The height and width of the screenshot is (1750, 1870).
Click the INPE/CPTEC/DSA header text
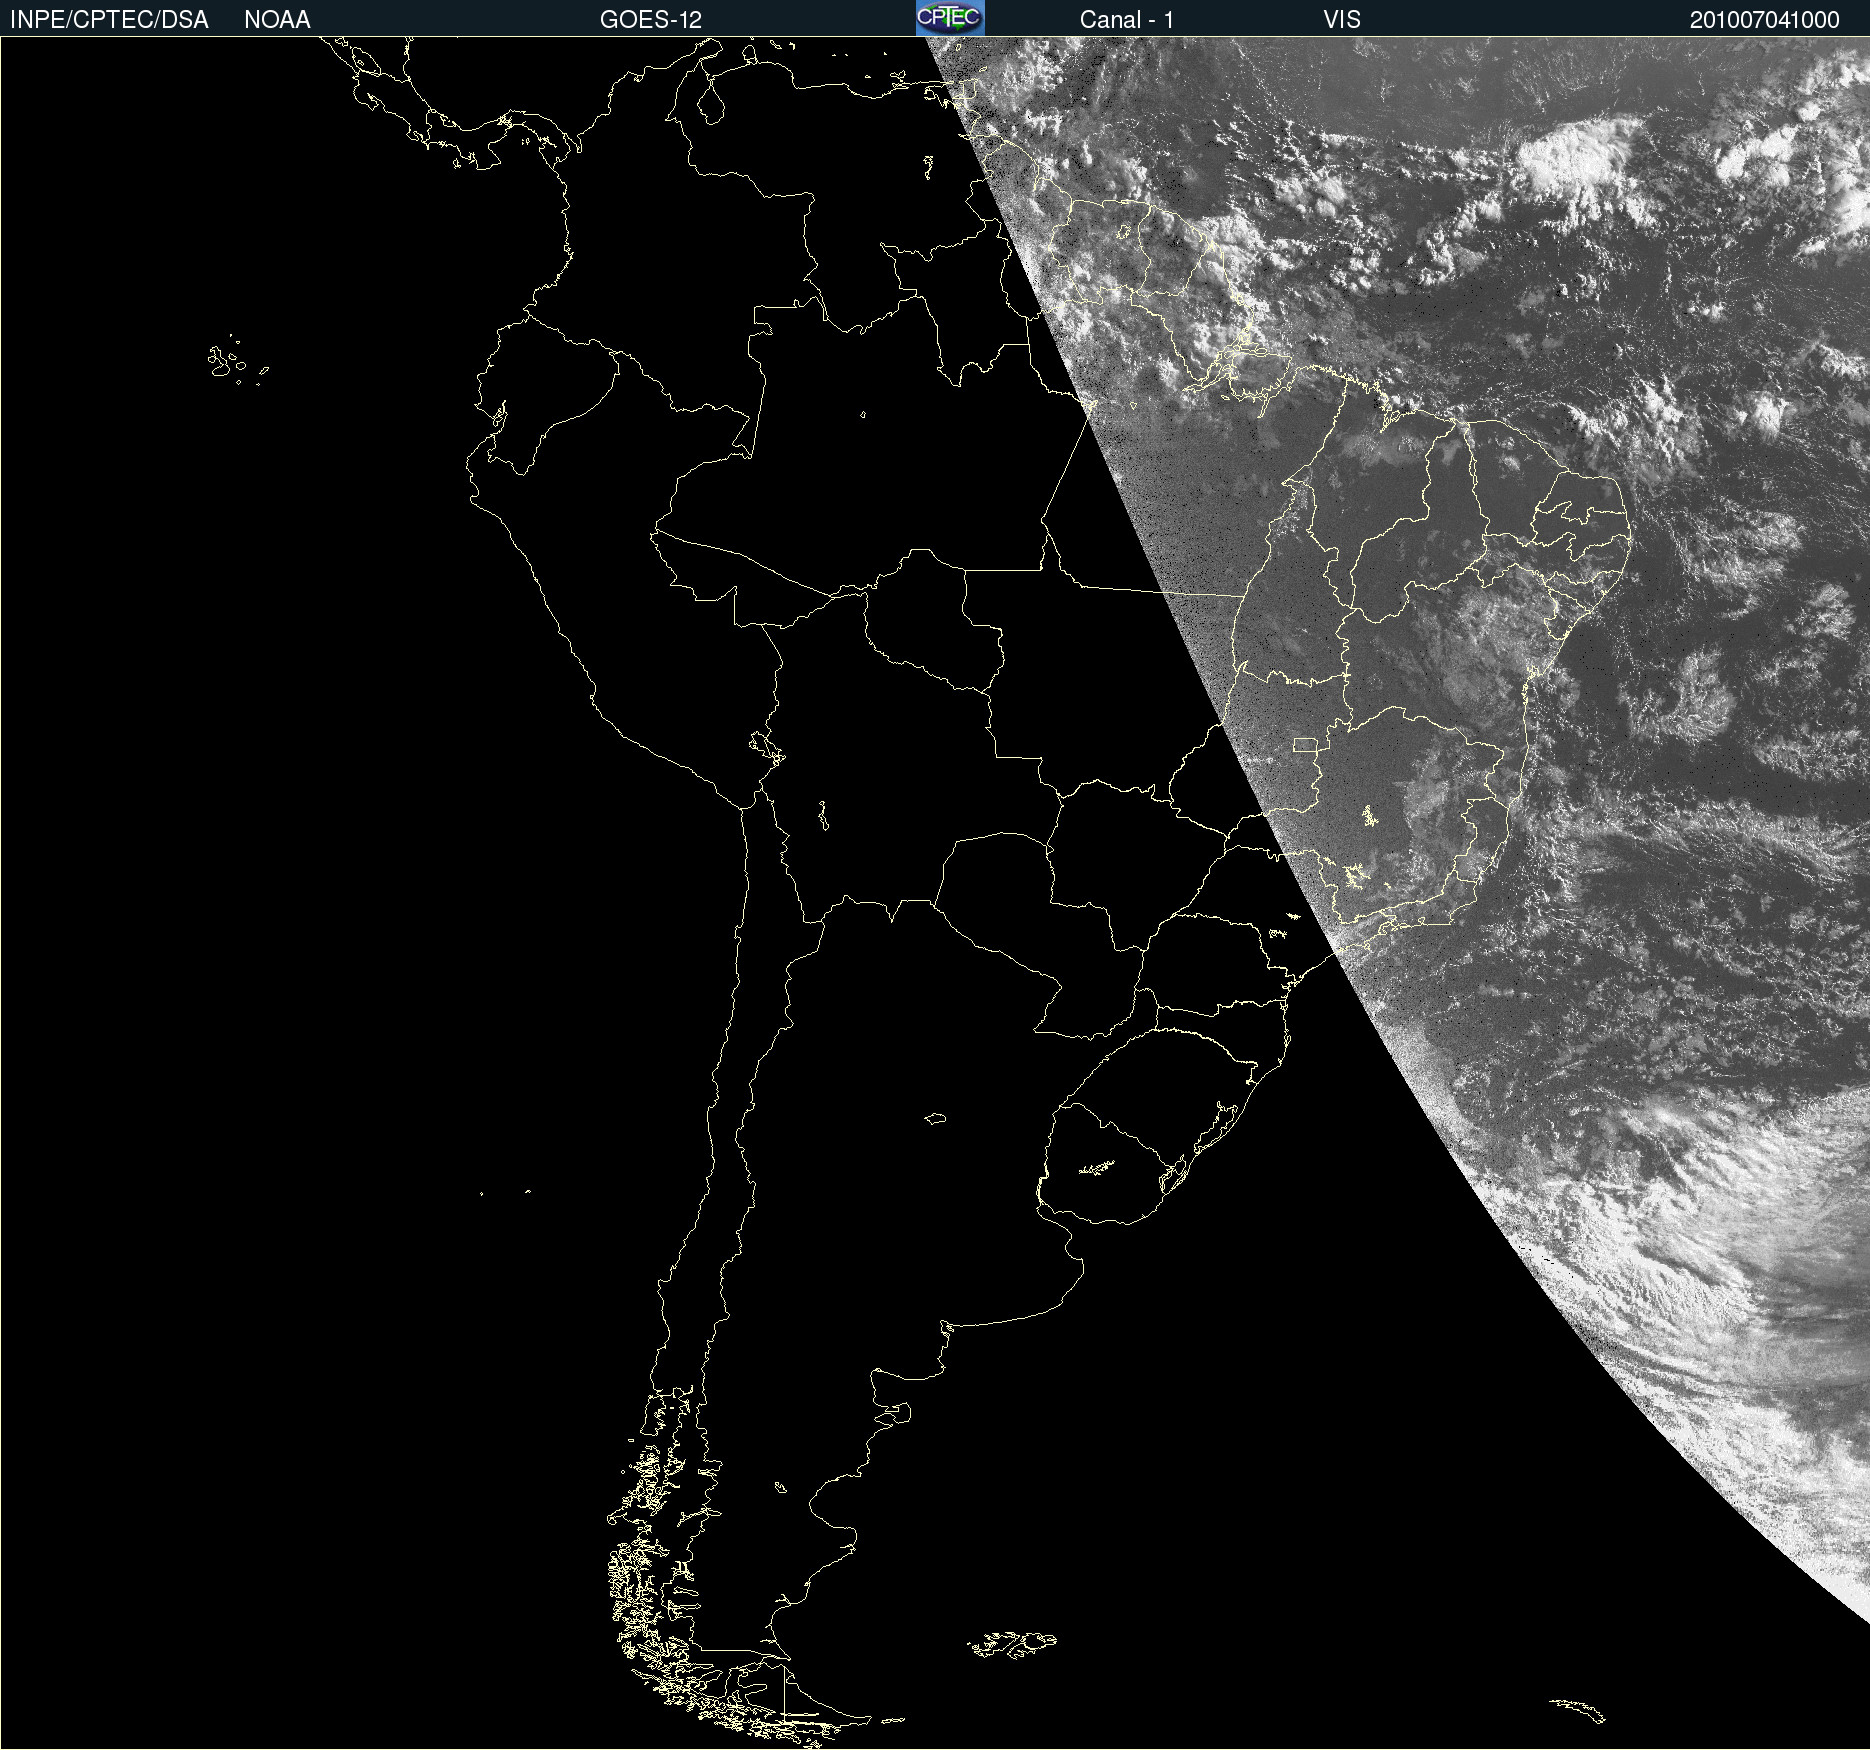(109, 20)
